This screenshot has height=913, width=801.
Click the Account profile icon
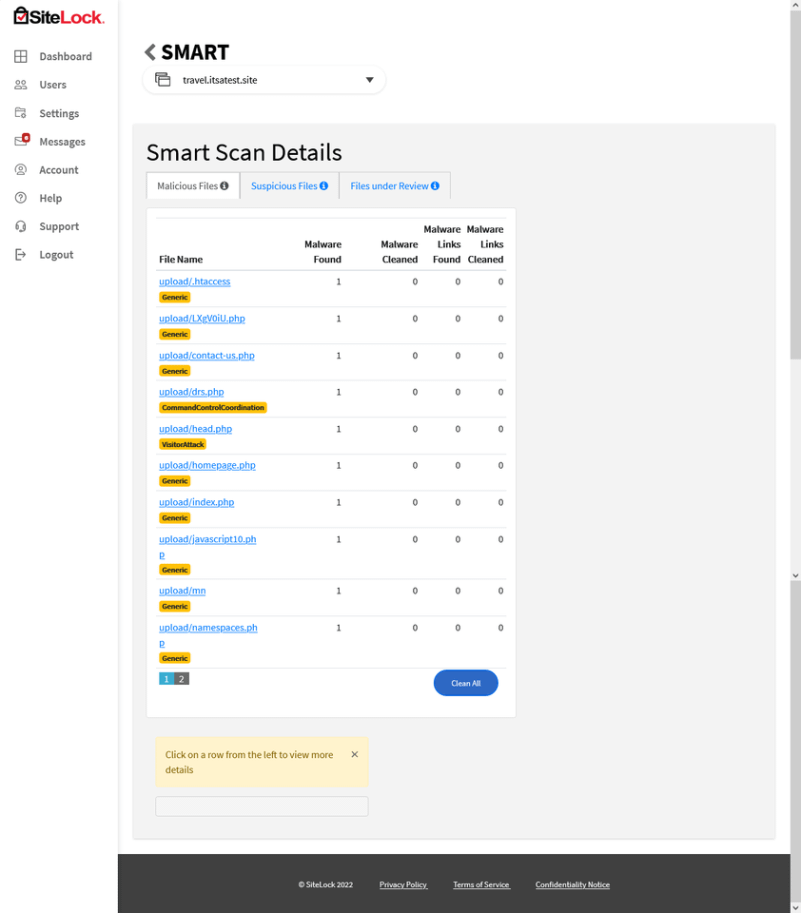[x=20, y=170]
